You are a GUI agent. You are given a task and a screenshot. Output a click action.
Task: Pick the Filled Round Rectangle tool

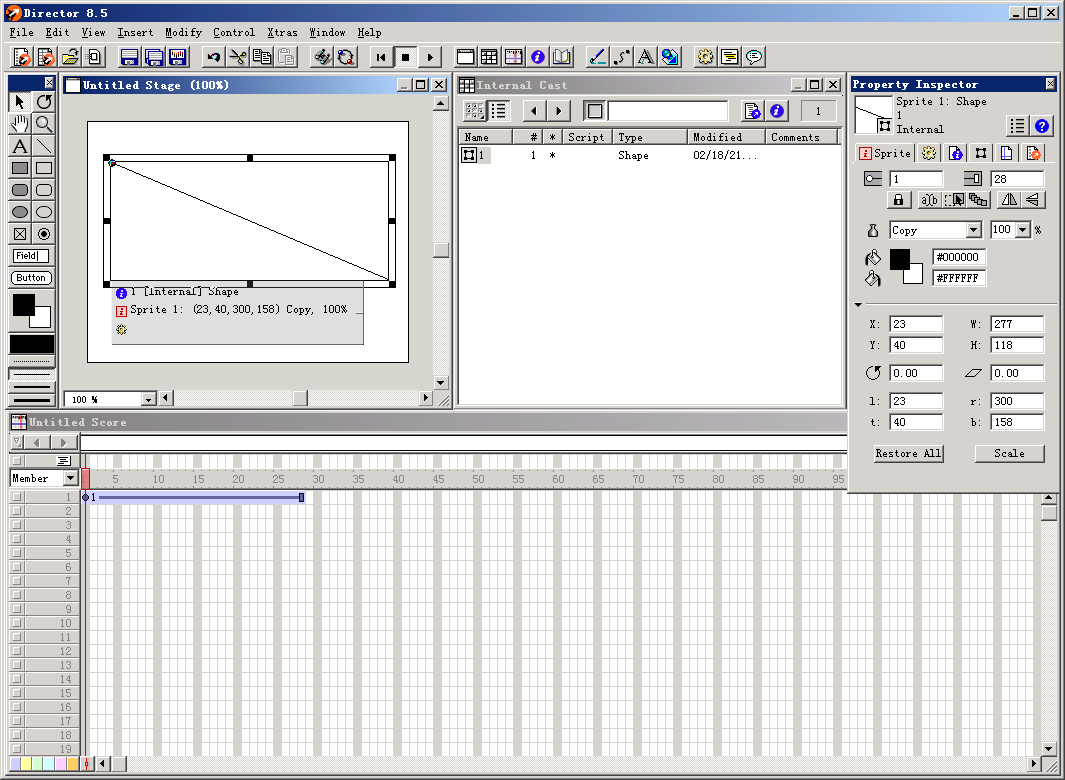[20, 190]
